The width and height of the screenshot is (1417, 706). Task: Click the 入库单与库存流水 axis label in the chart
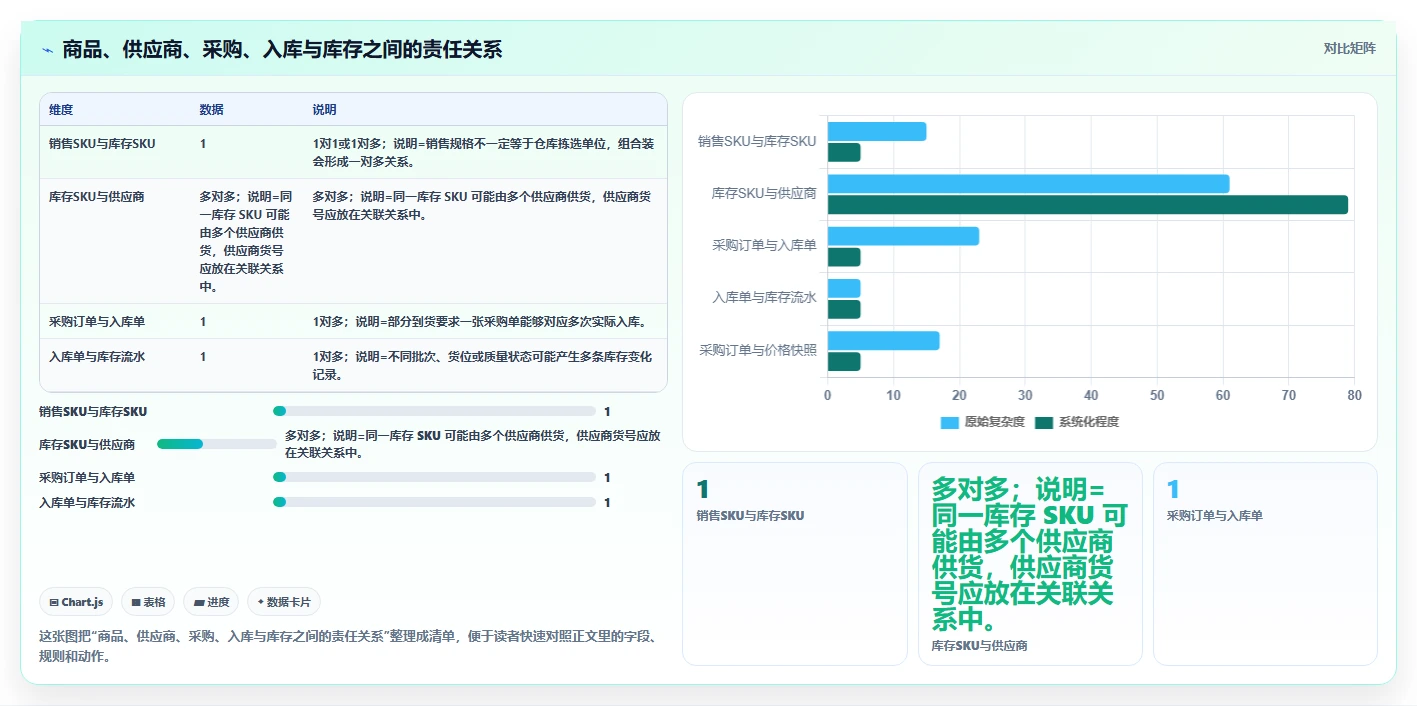click(764, 298)
